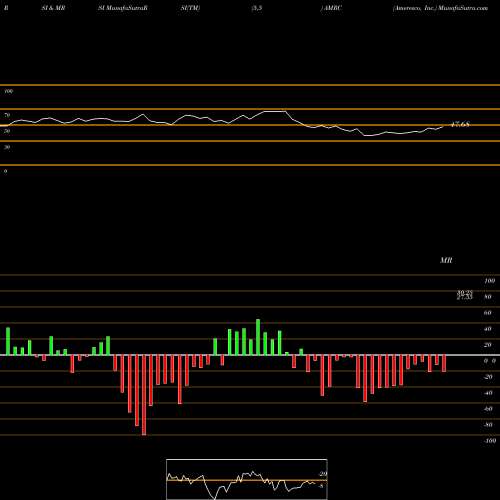This screenshot has width=500, height=500.
Task: Click the tallest green MR histogram bar
Action: (x=258, y=337)
